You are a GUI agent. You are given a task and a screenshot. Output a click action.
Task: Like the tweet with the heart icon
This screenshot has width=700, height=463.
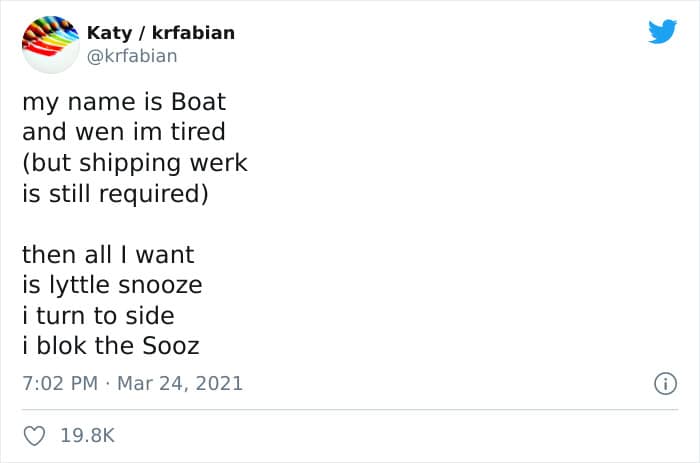tap(34, 436)
